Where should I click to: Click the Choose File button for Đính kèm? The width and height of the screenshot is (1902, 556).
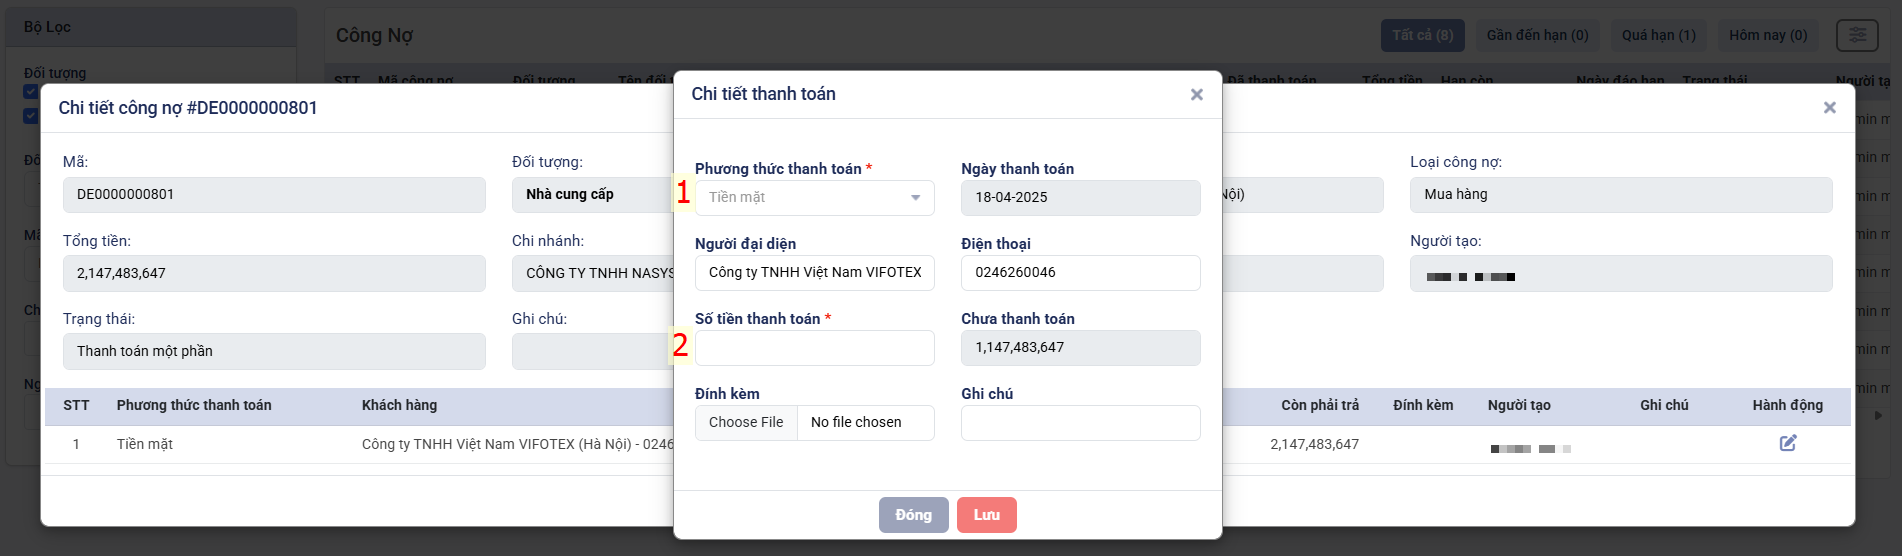pyautogui.click(x=746, y=423)
